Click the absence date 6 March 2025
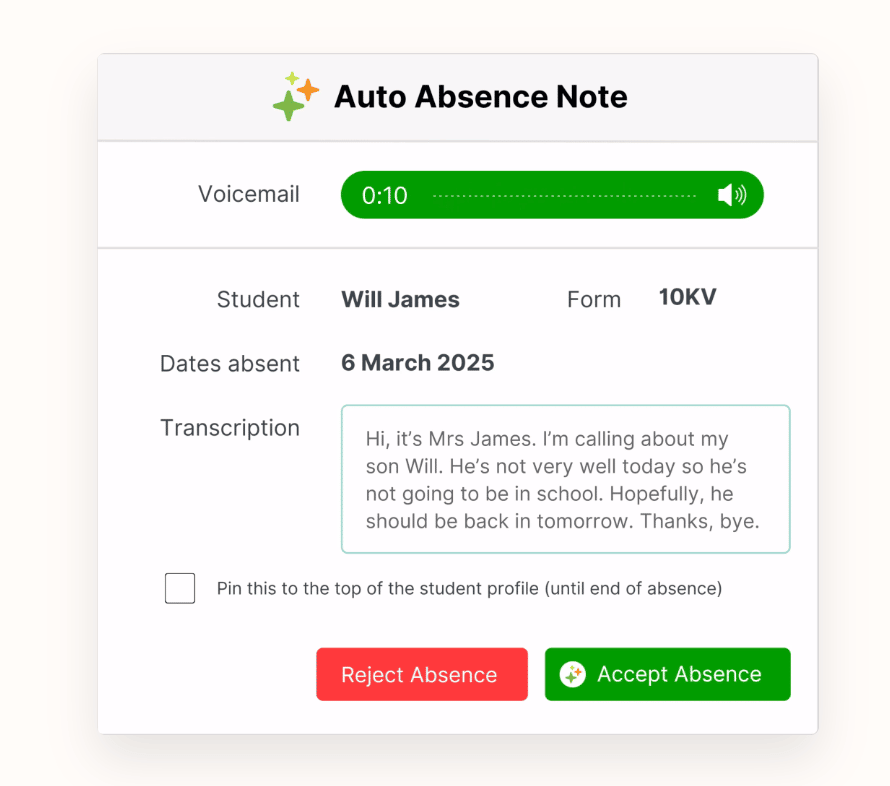This screenshot has height=786, width=890. pyautogui.click(x=417, y=362)
